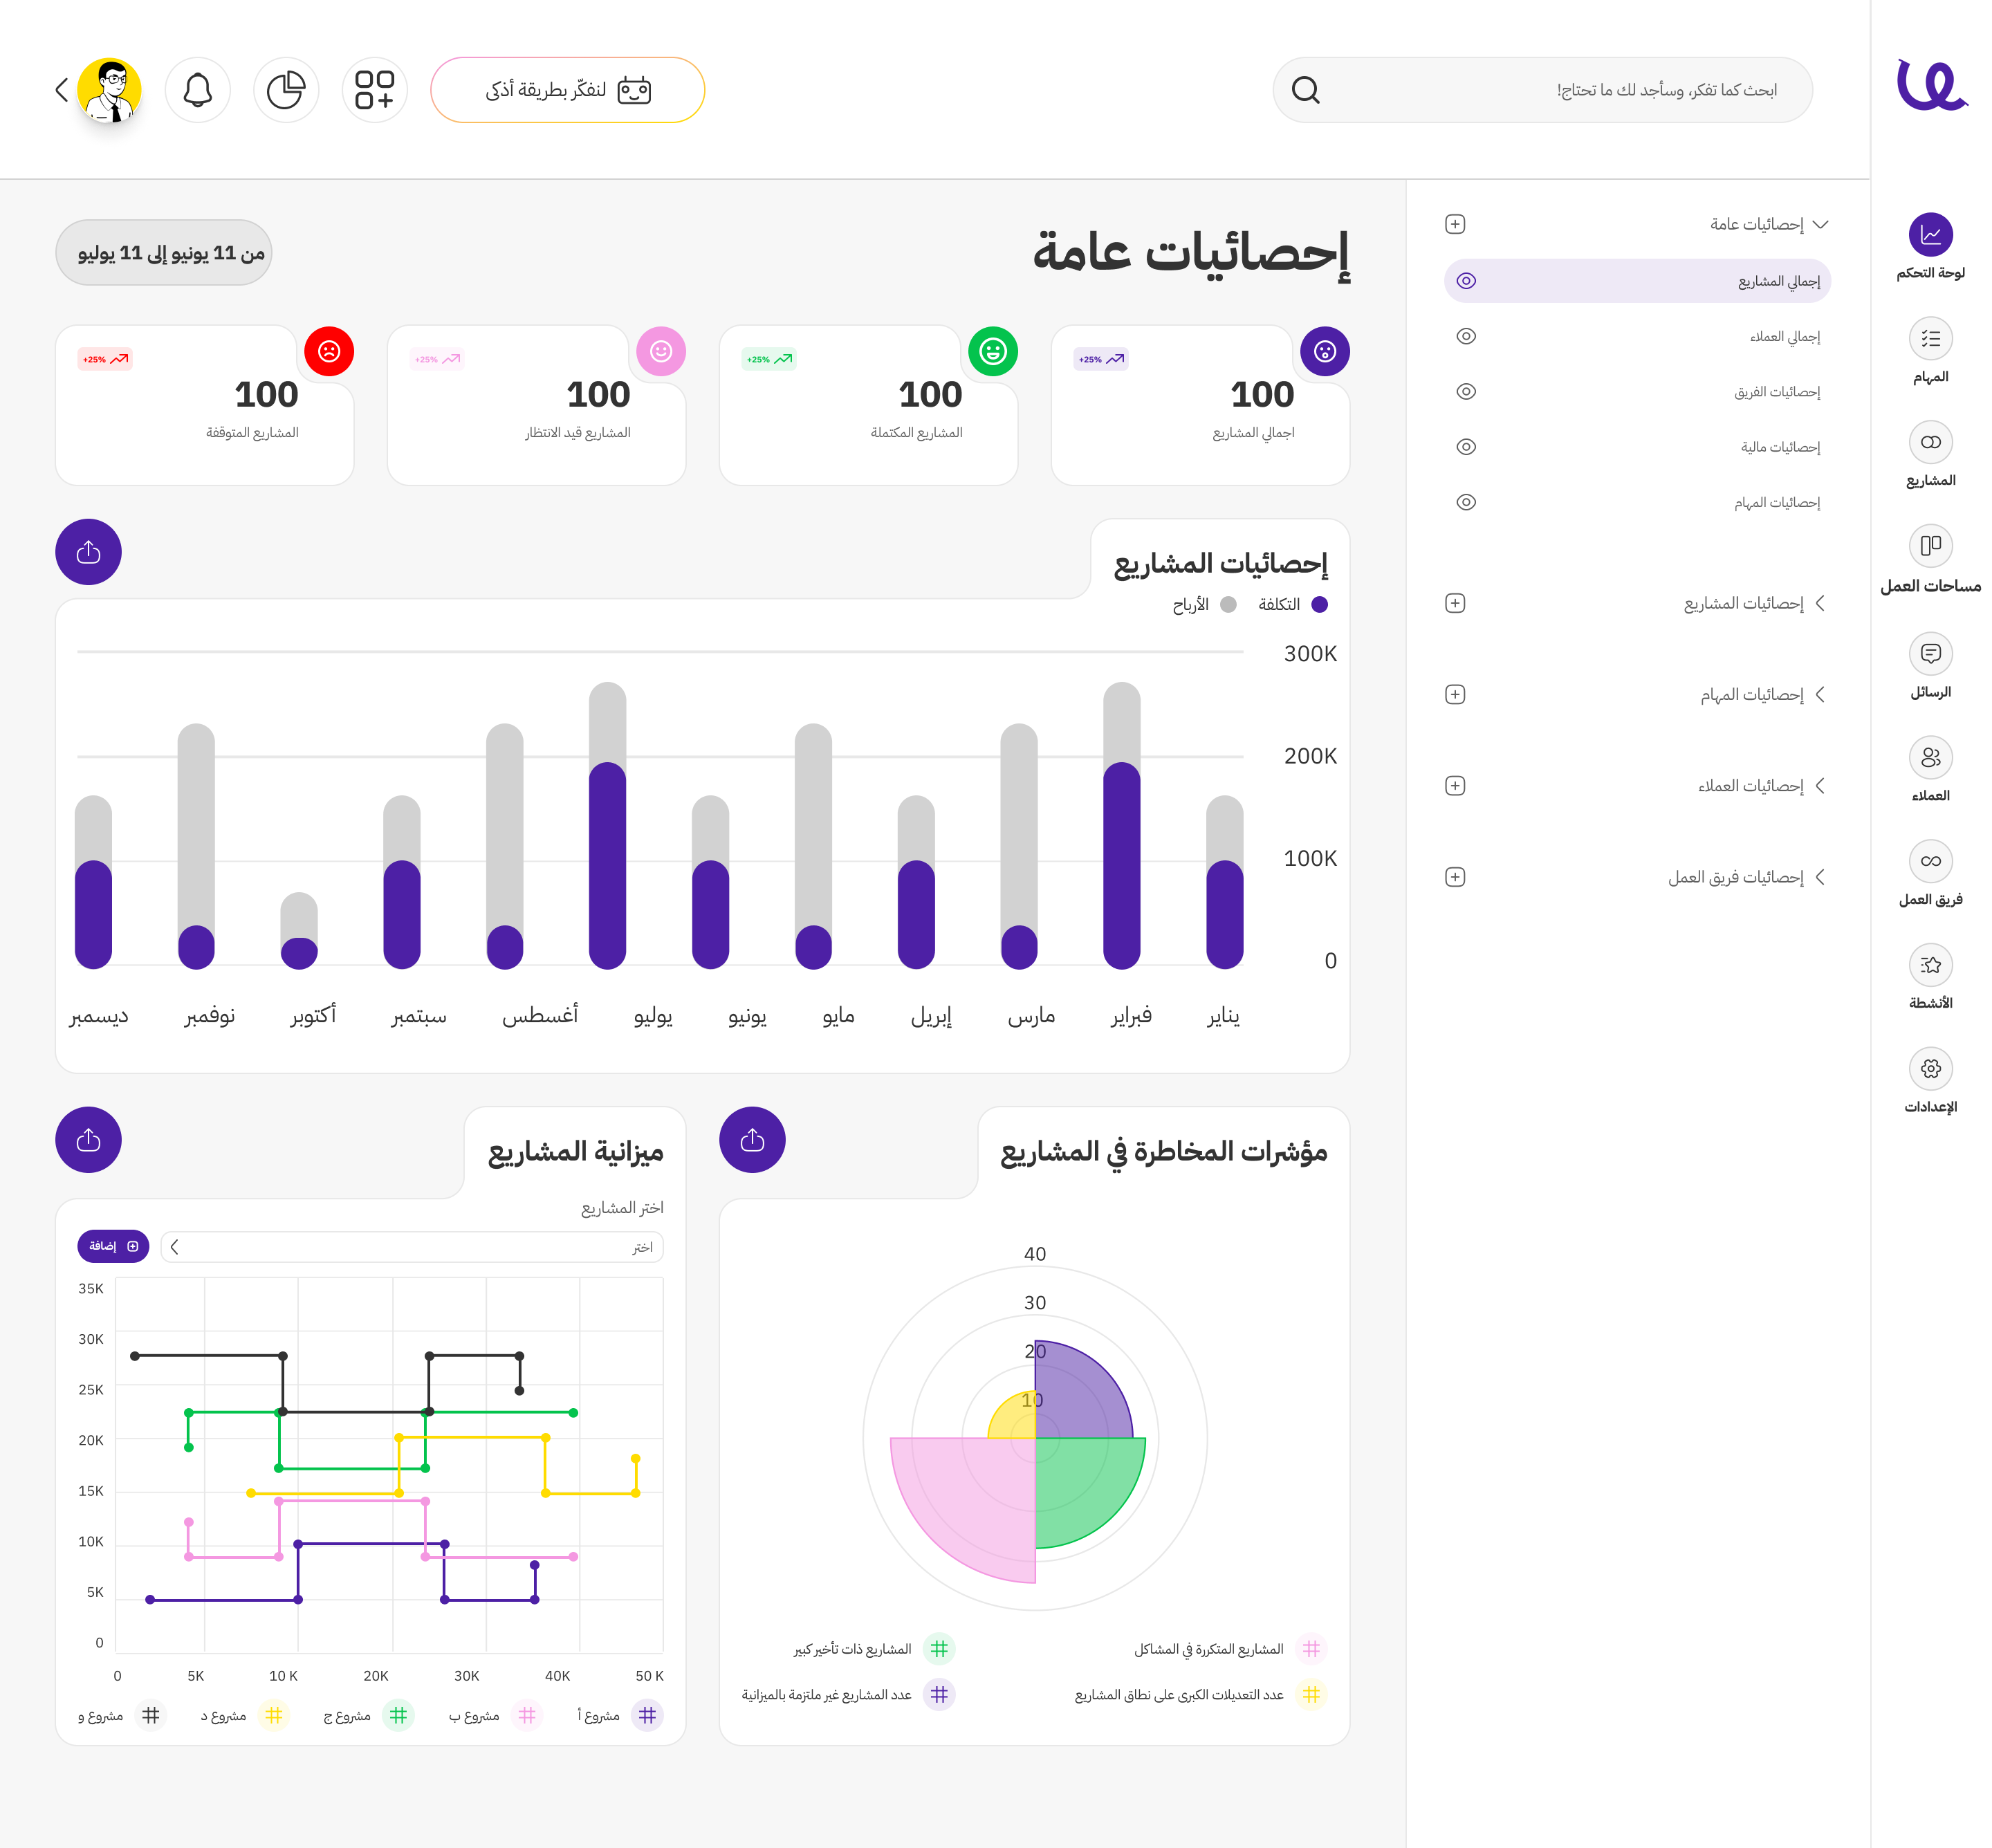The image size is (1992, 1848).
Task: Click plus icon beside إحصائيات فريق العمل
Action: pyautogui.click(x=1455, y=877)
